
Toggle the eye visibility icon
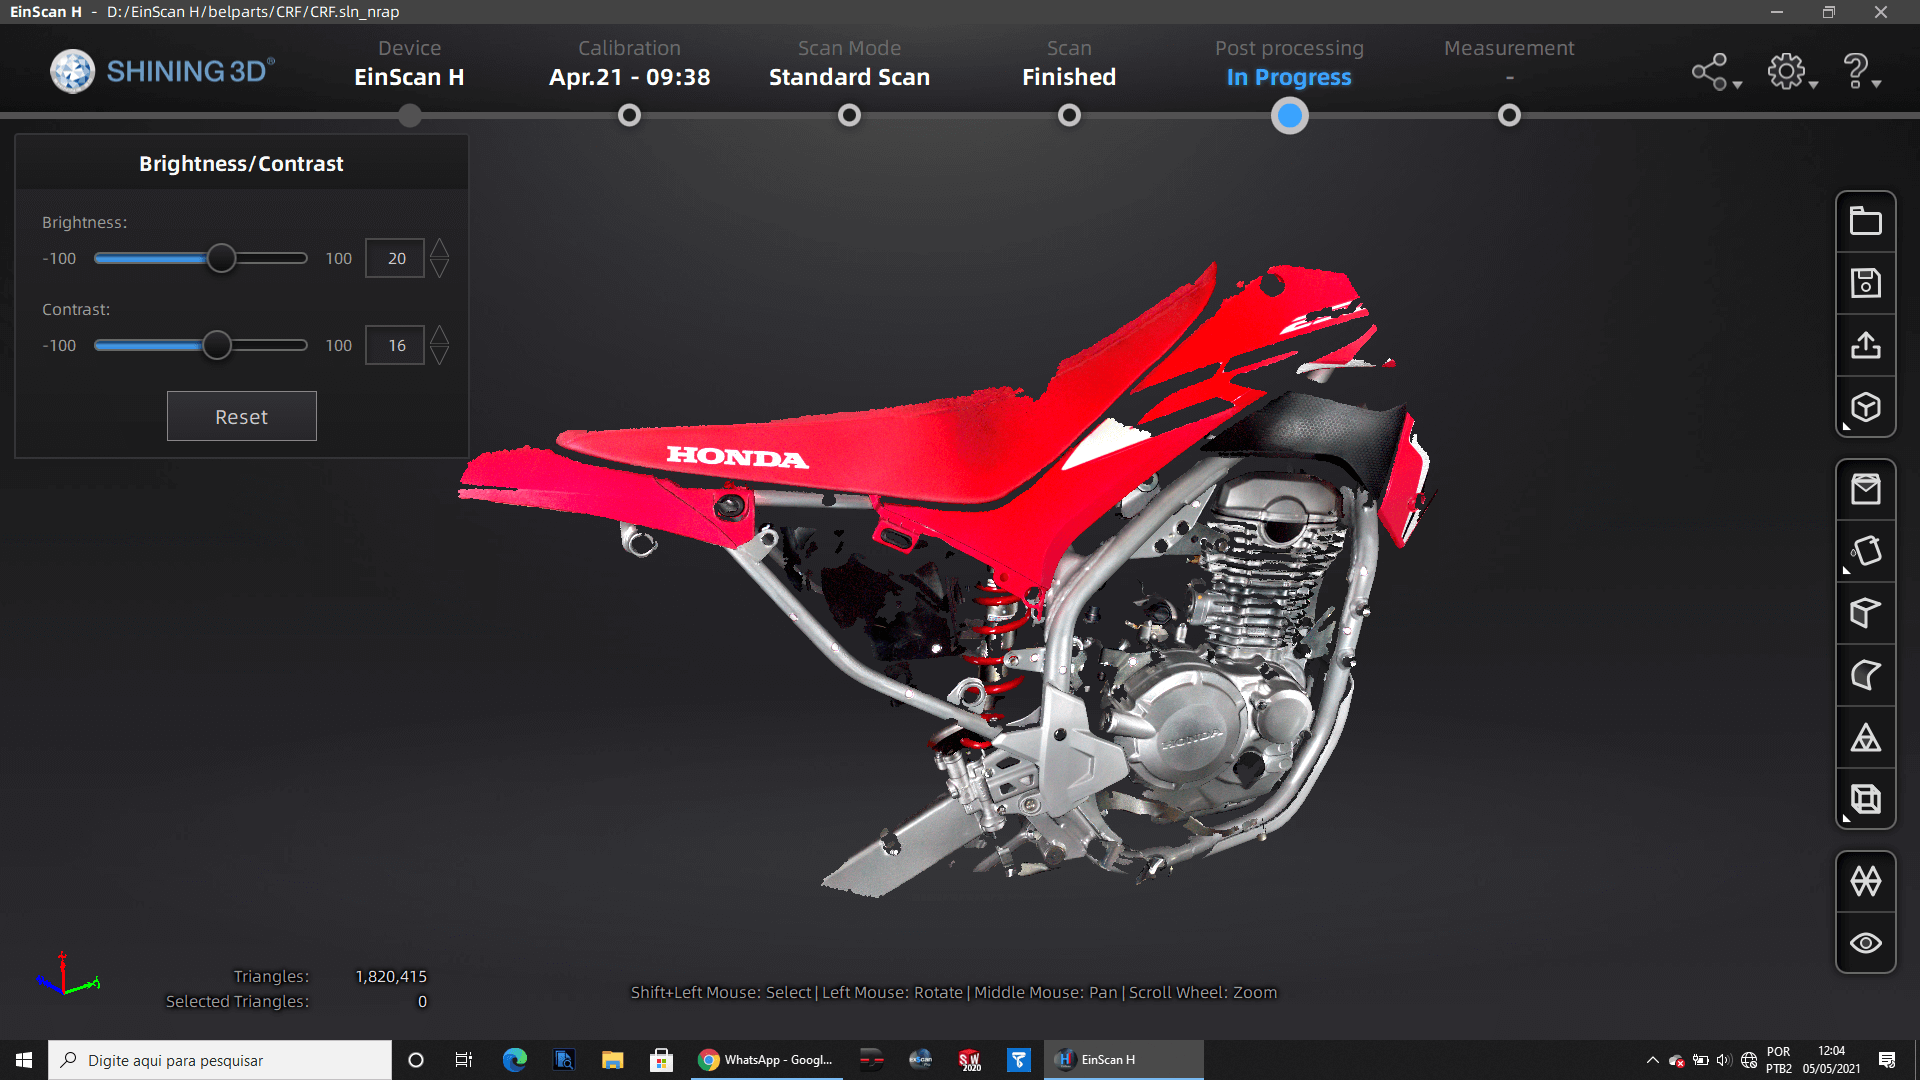[1865, 943]
